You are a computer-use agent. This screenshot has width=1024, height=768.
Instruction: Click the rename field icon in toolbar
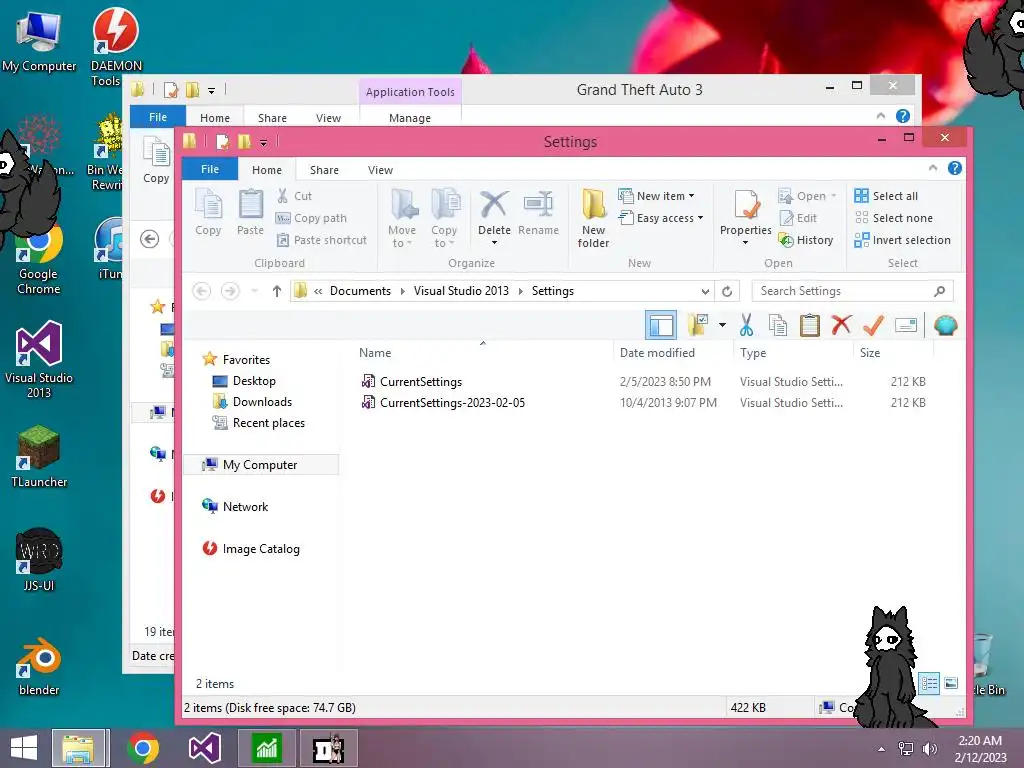(906, 325)
